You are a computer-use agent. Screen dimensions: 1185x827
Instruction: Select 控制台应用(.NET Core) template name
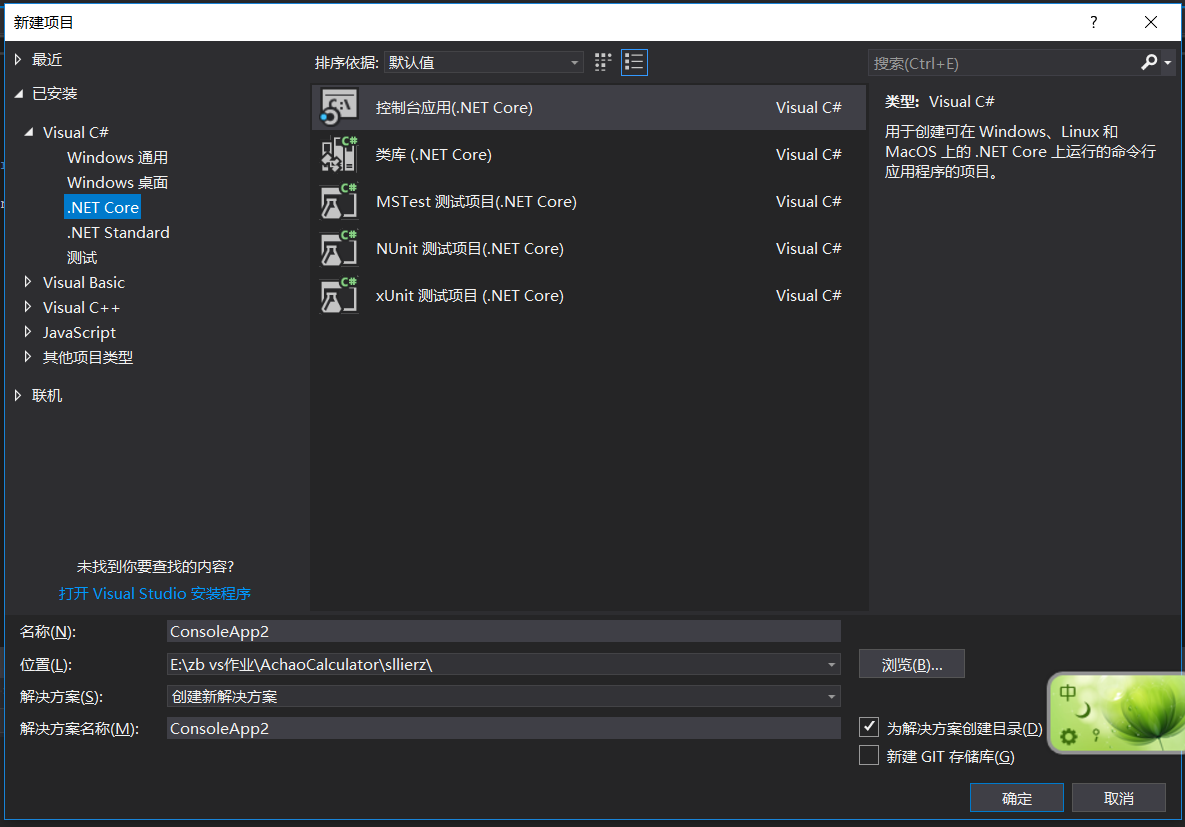(454, 107)
